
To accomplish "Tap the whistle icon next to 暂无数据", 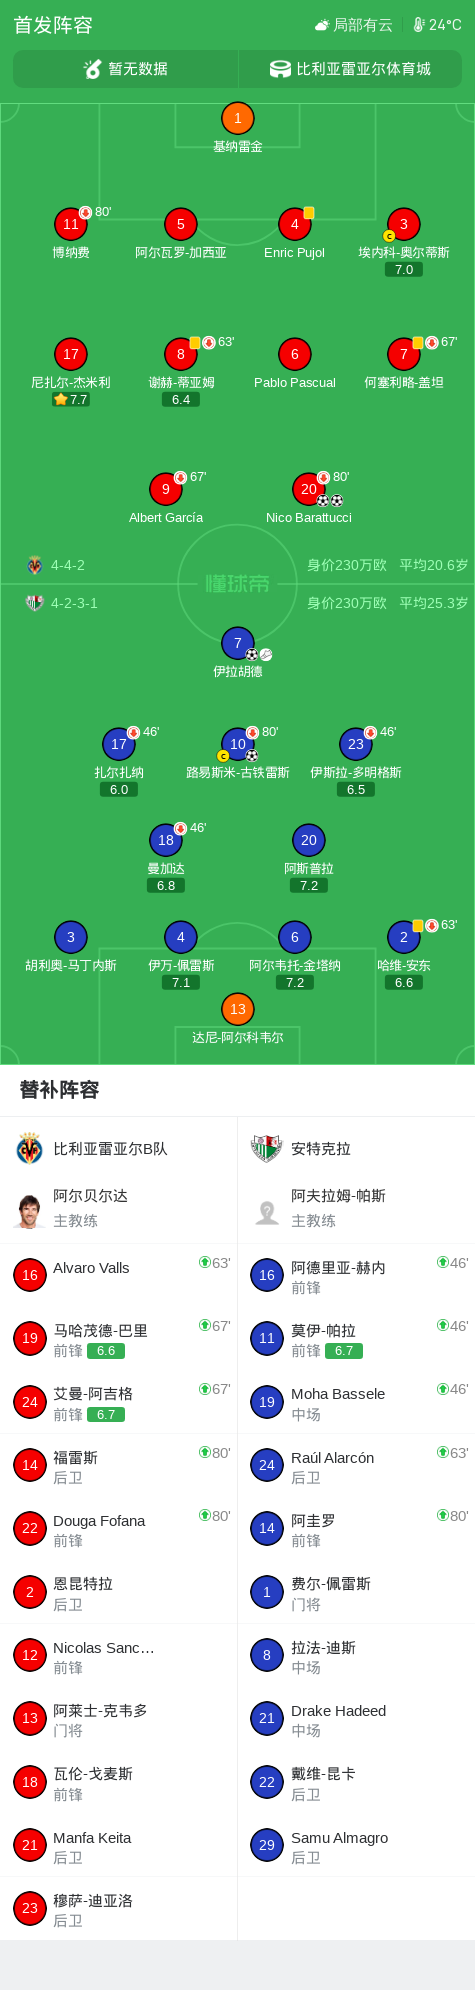I will [x=92, y=69].
